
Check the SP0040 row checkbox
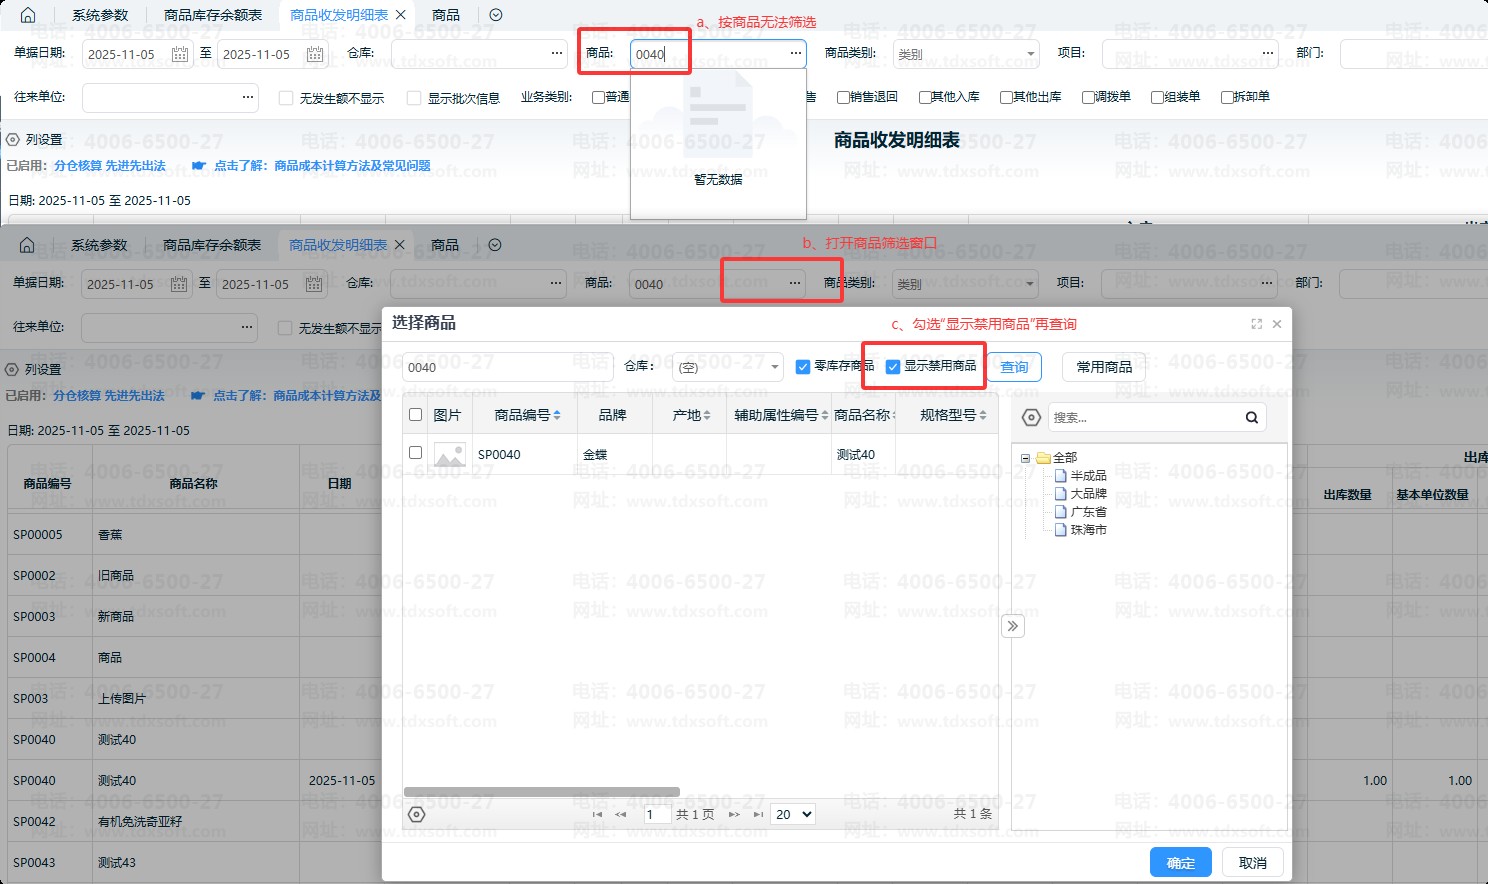pyautogui.click(x=416, y=453)
